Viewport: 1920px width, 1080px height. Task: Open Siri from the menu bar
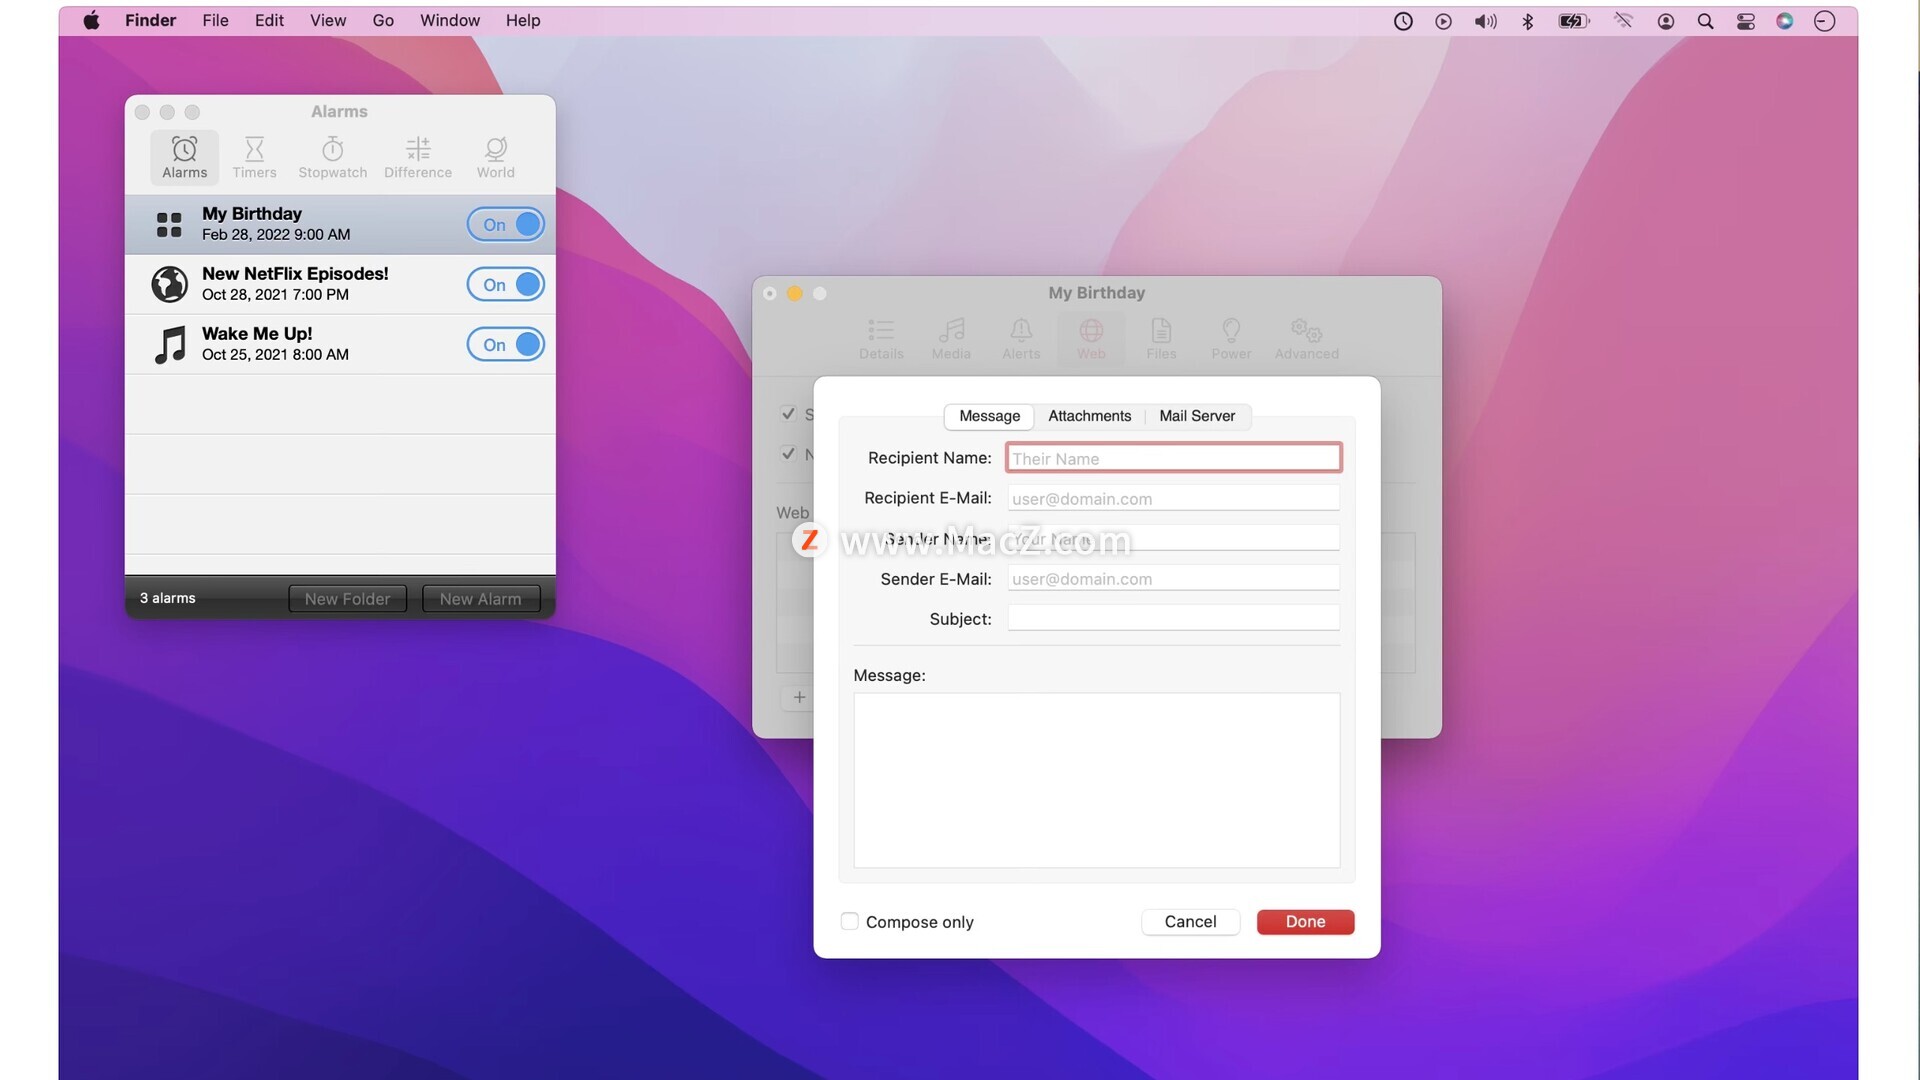click(1784, 21)
